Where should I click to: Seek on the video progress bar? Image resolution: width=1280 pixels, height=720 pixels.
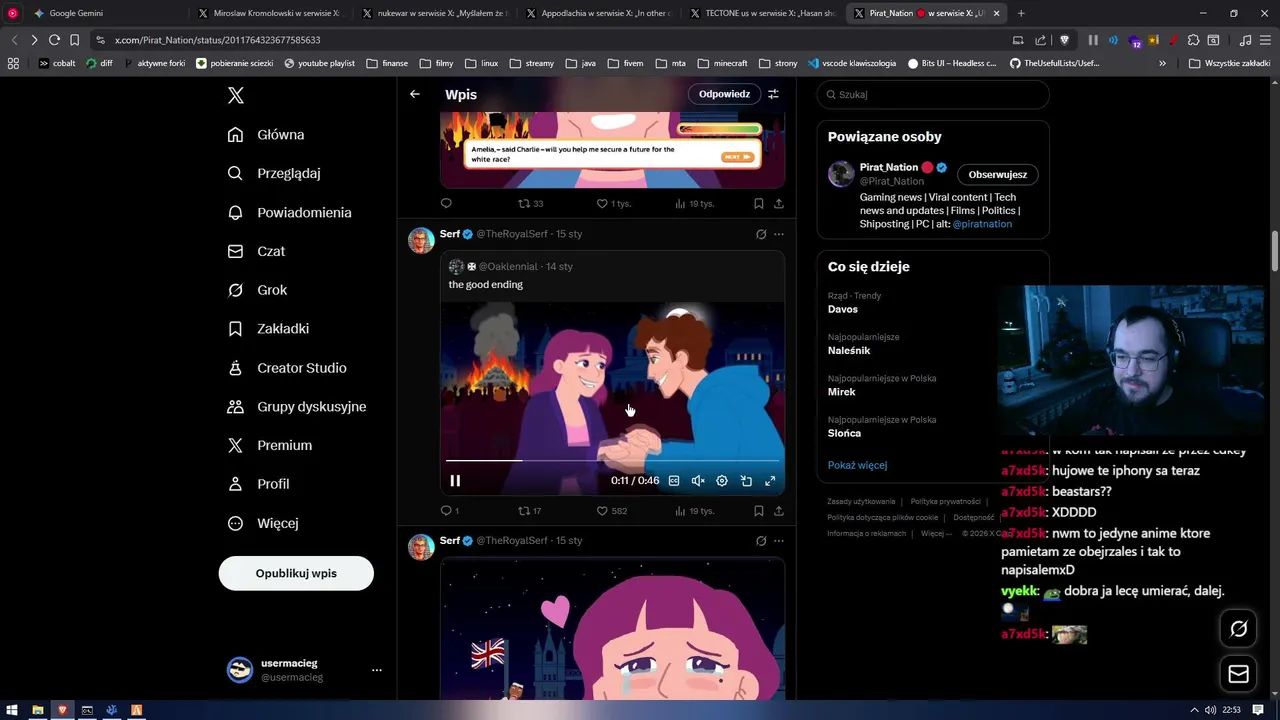612,461
